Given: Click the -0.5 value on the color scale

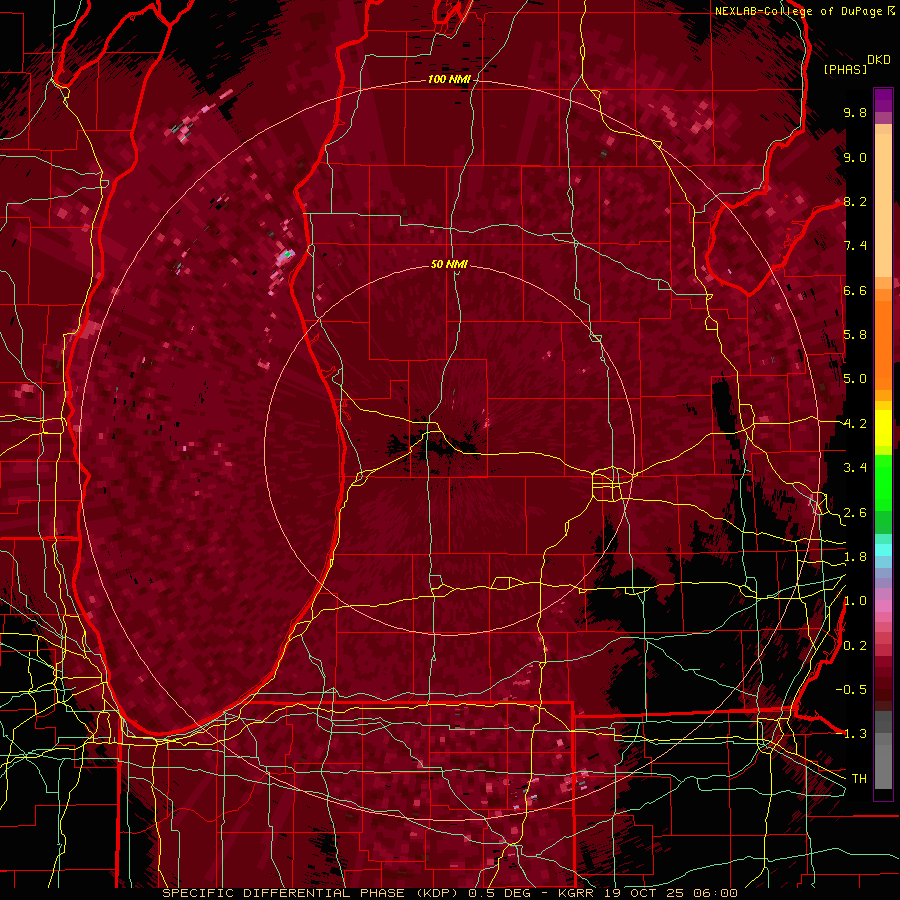Looking at the screenshot, I should pyautogui.click(x=851, y=690).
